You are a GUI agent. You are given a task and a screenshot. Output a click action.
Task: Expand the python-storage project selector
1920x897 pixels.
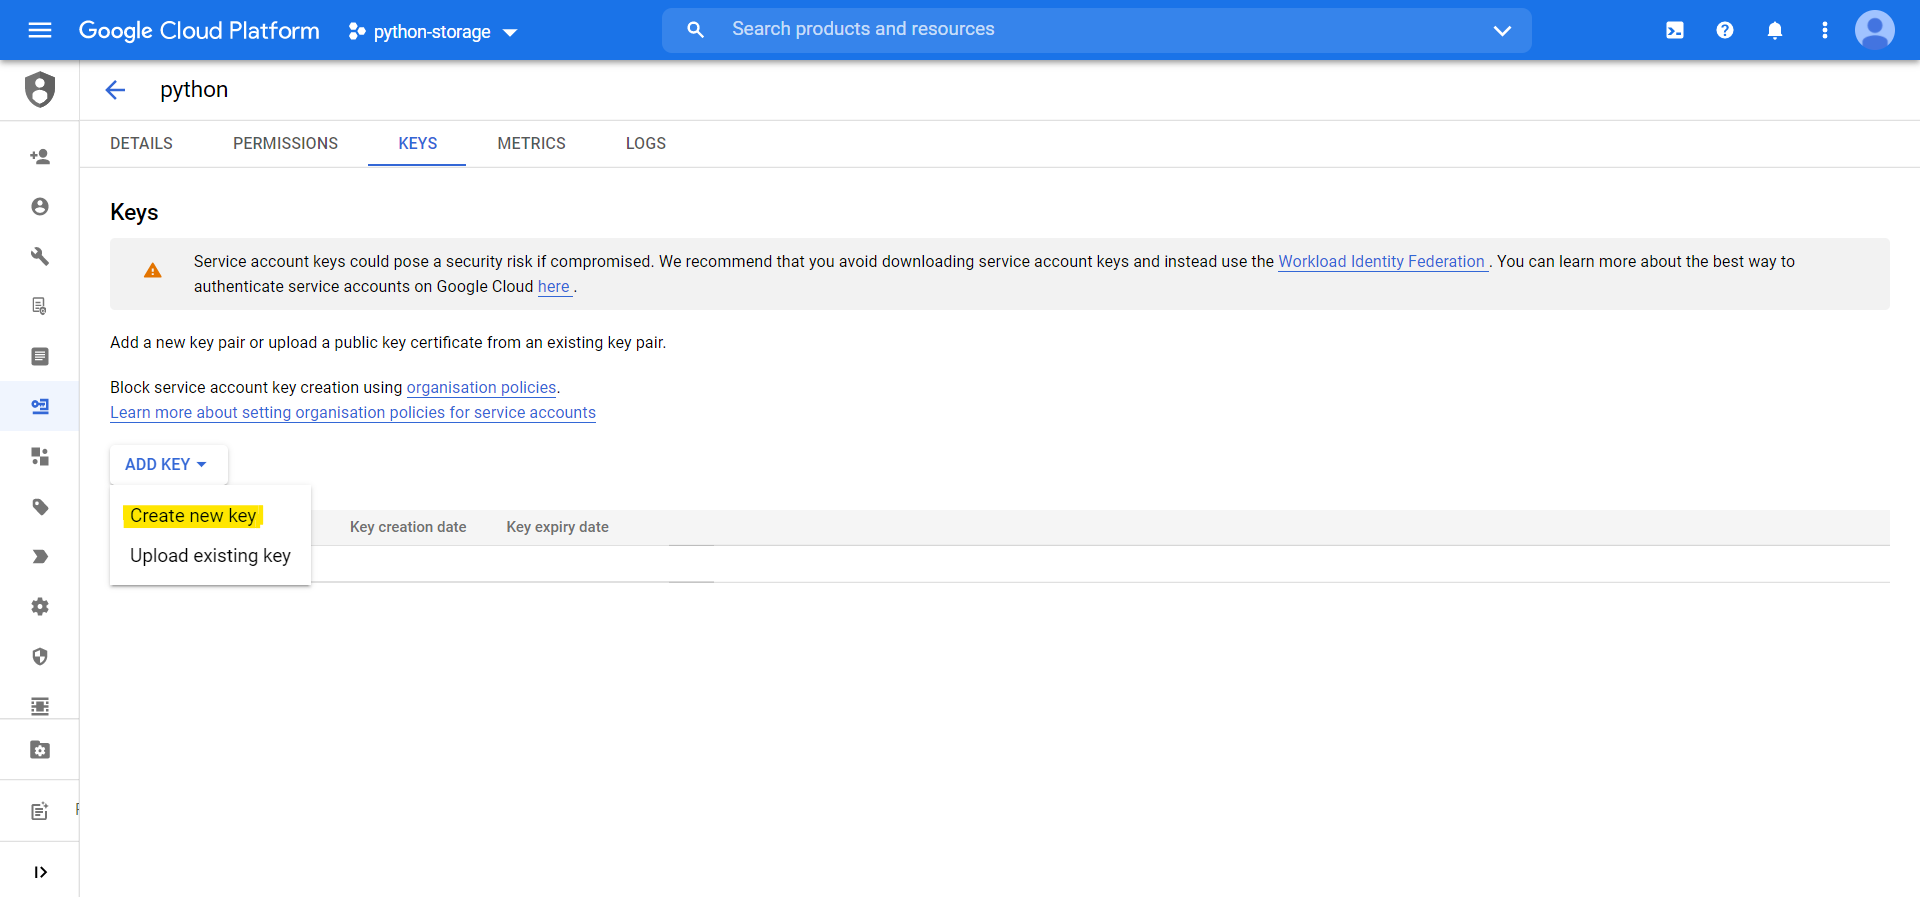click(432, 32)
